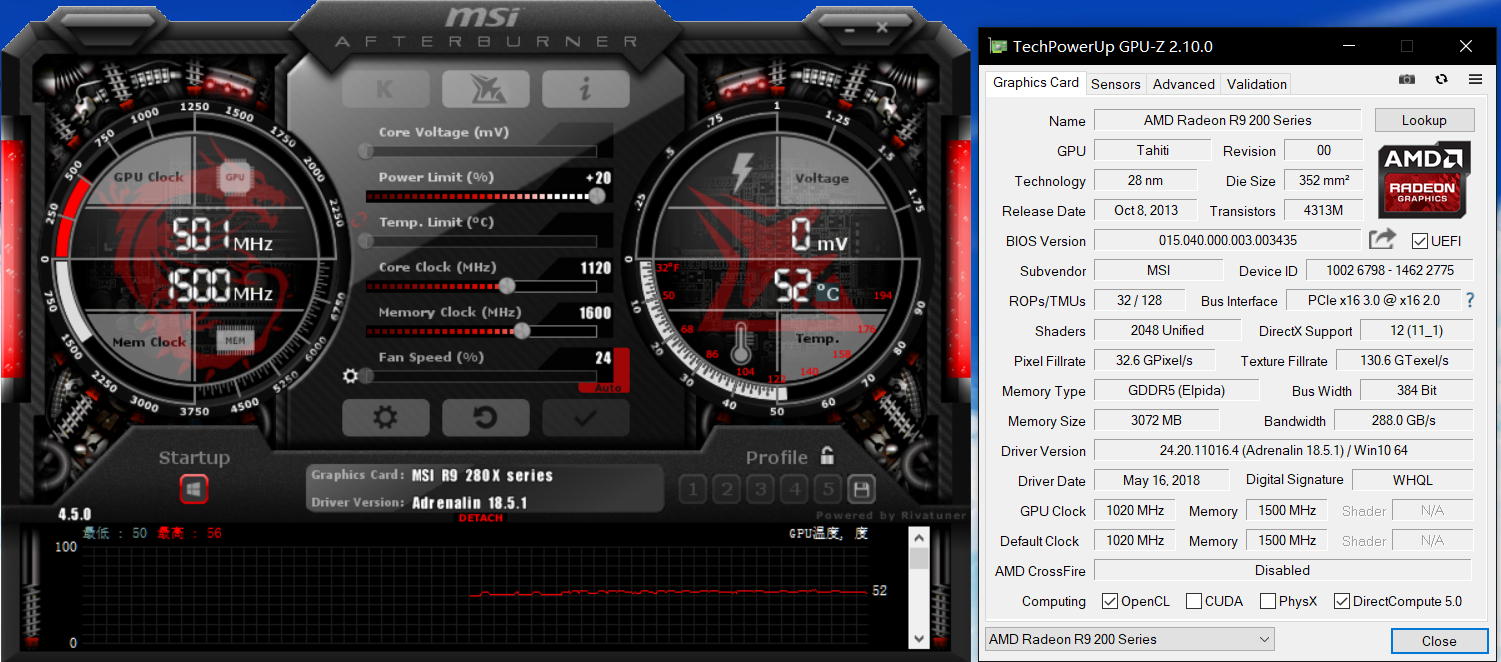The width and height of the screenshot is (1501, 662).
Task: Select Afterburner profile slot 5
Action: click(827, 489)
